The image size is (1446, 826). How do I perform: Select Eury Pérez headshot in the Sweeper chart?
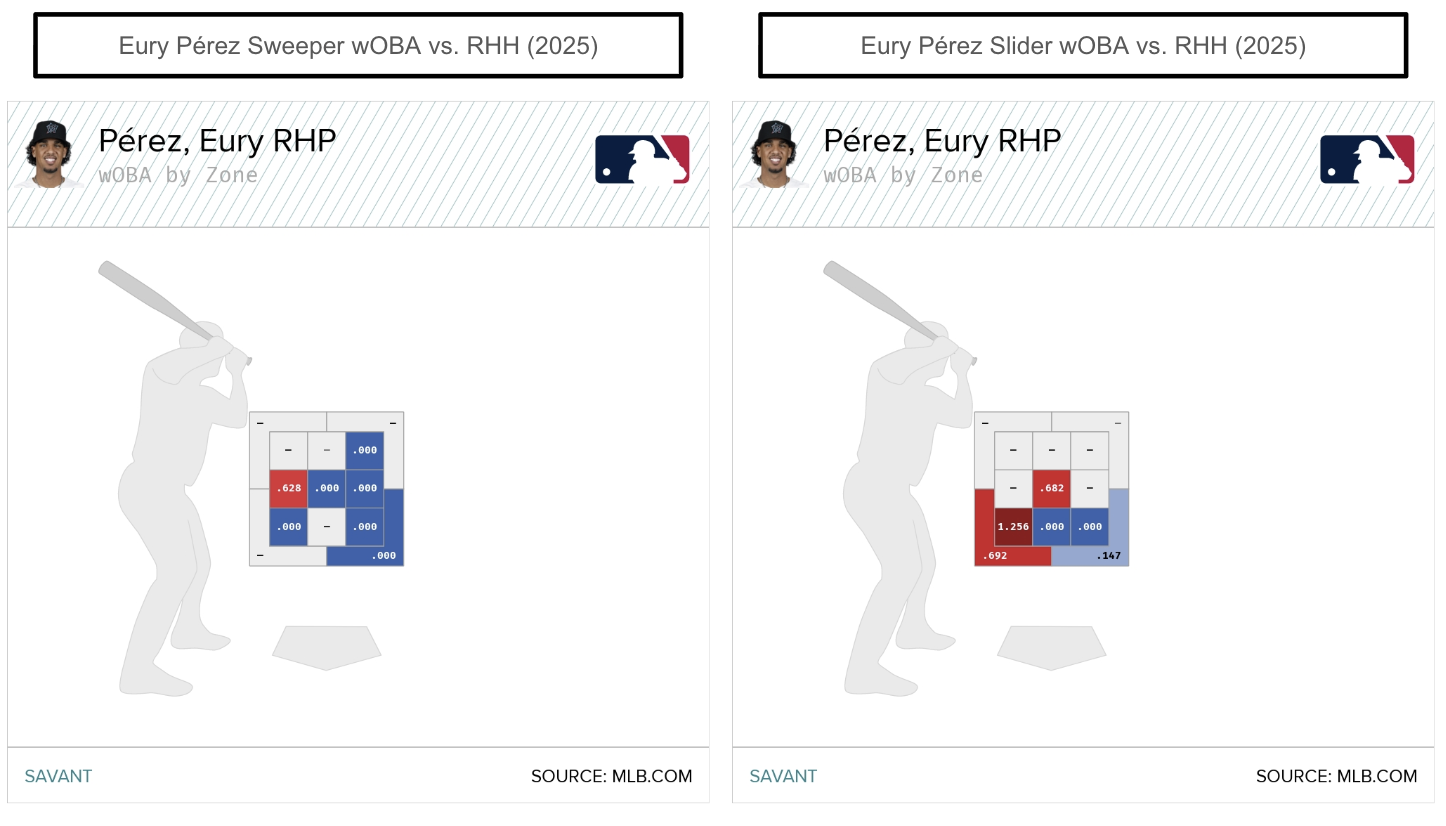(x=47, y=154)
